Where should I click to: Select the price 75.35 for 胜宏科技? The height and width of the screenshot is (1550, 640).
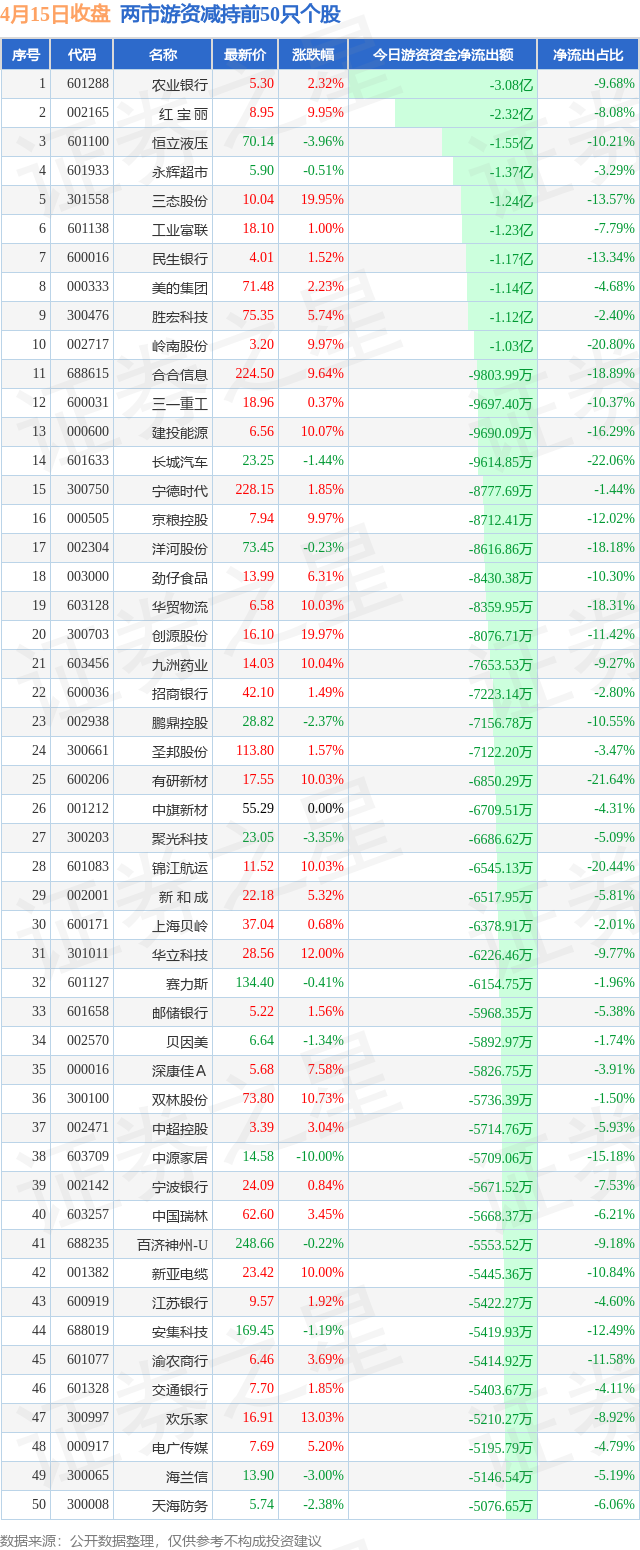click(x=258, y=316)
